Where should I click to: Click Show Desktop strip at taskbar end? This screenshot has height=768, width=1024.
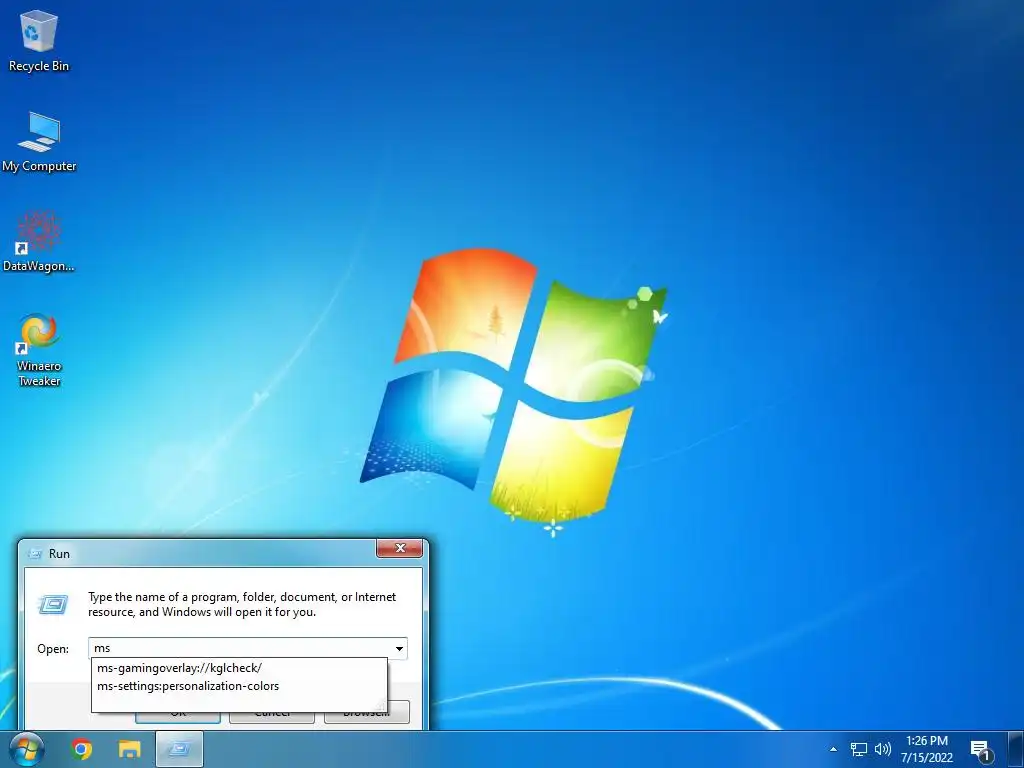pos(1016,749)
